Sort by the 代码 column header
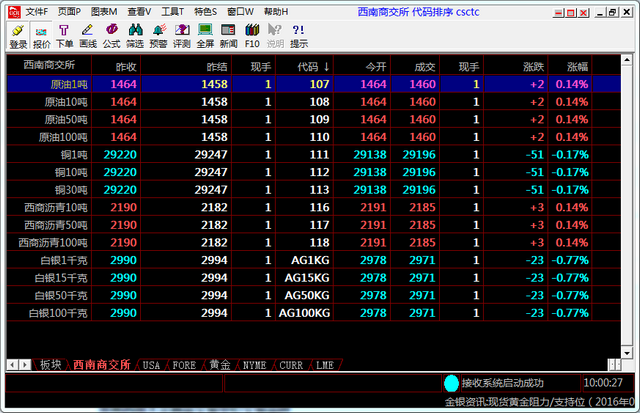This screenshot has height=413, width=640. (312, 66)
